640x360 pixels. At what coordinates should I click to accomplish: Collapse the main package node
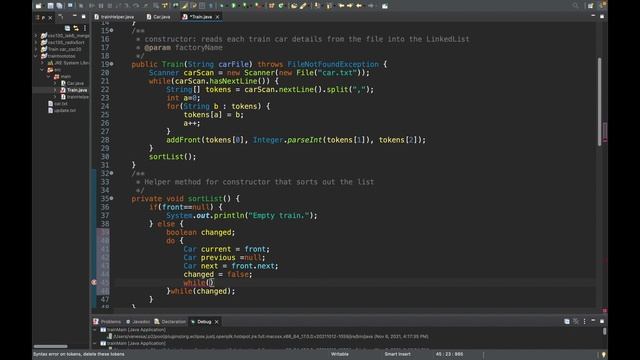[x=49, y=76]
